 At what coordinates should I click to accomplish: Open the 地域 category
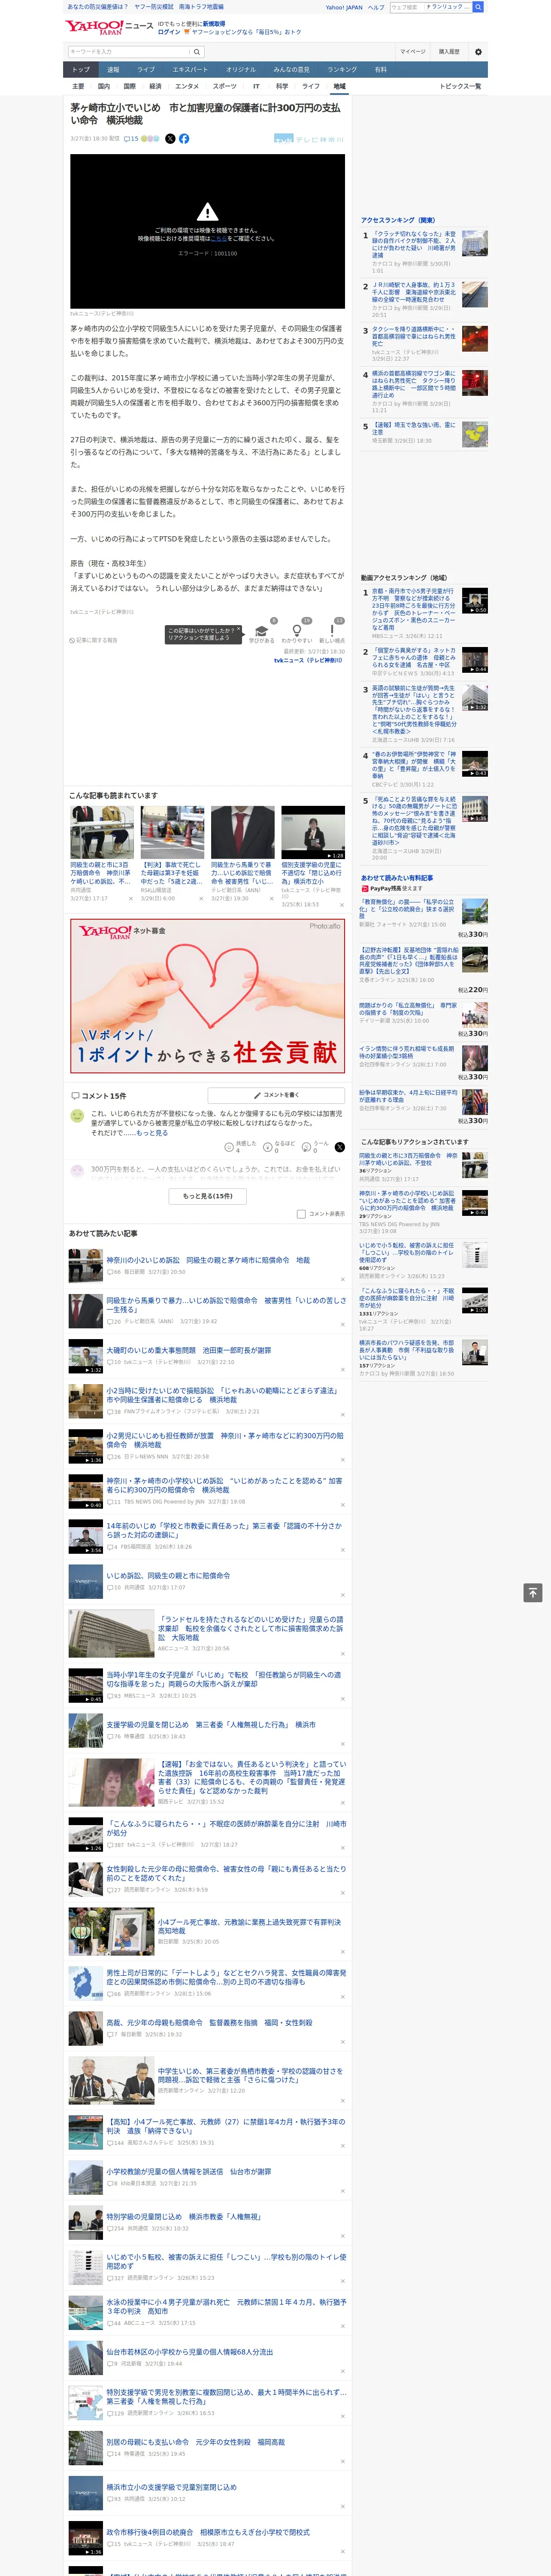[x=340, y=86]
